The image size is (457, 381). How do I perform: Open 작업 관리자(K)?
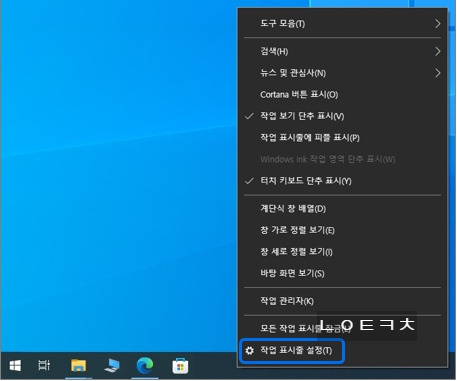(x=343, y=301)
